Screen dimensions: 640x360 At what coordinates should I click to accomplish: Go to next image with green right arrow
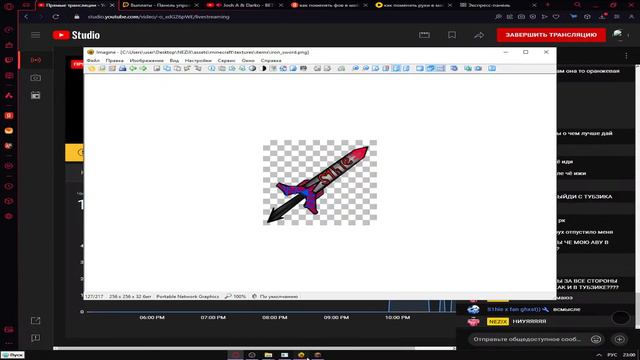[x=143, y=69]
